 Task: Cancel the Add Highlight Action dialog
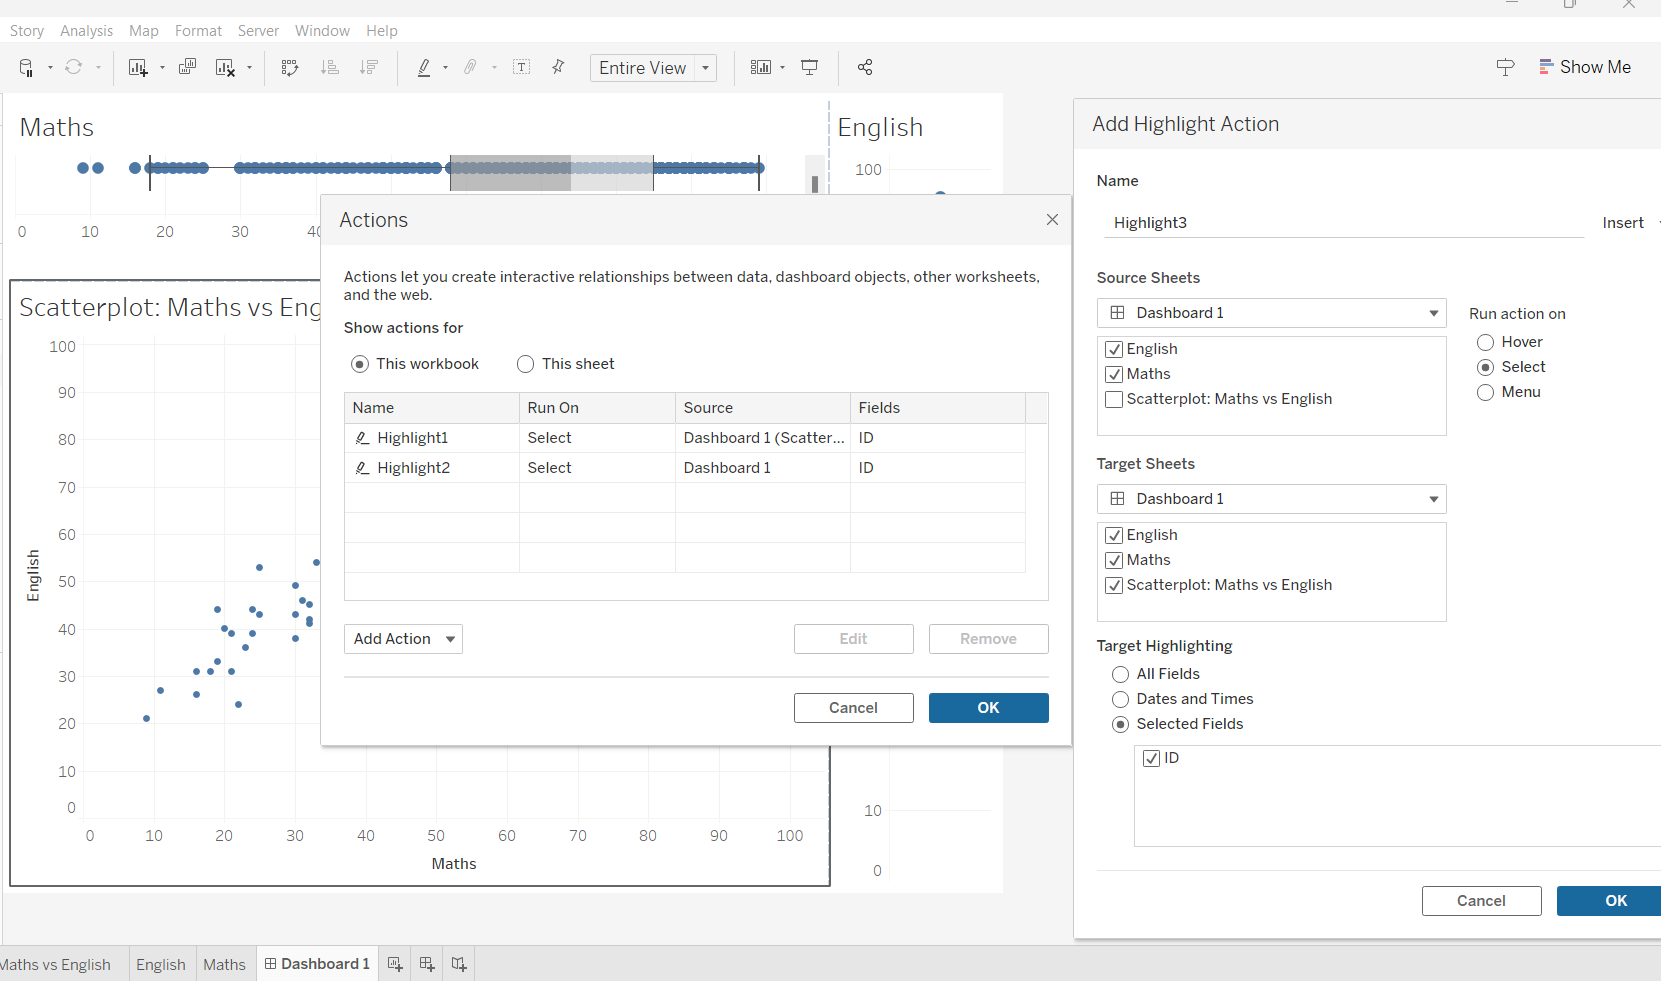click(x=1481, y=901)
